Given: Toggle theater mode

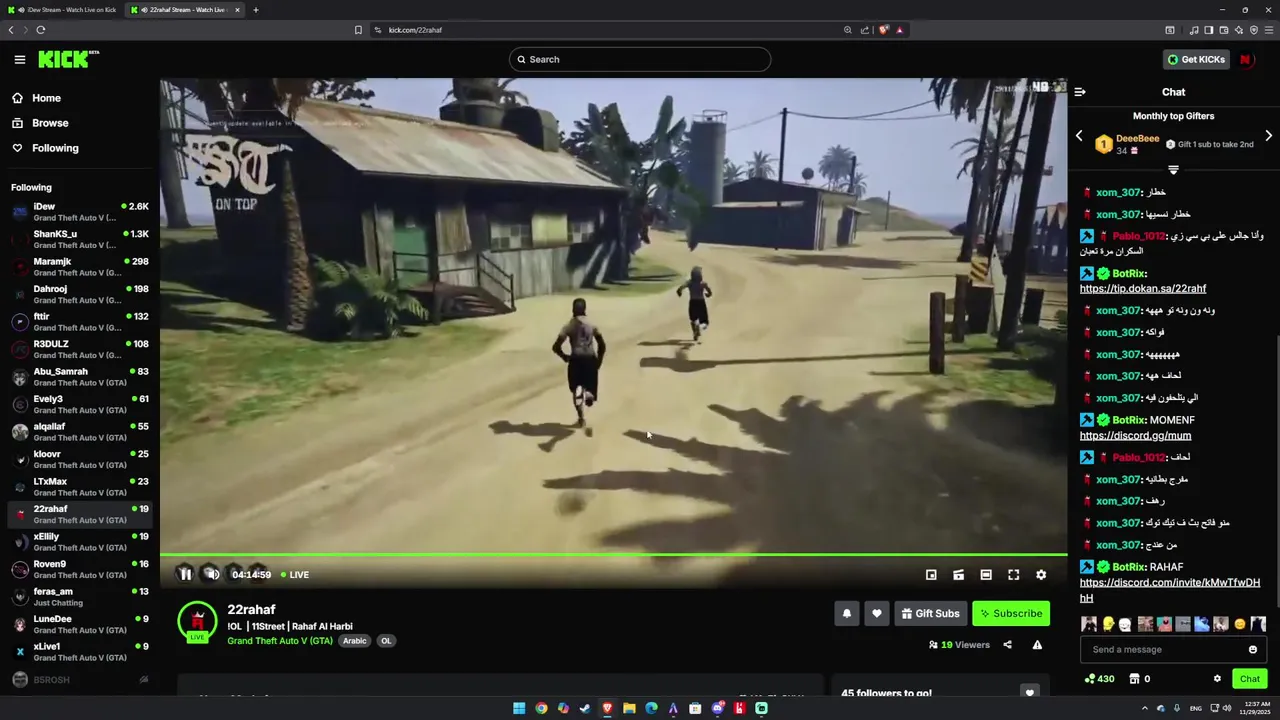Looking at the screenshot, I should click(986, 575).
